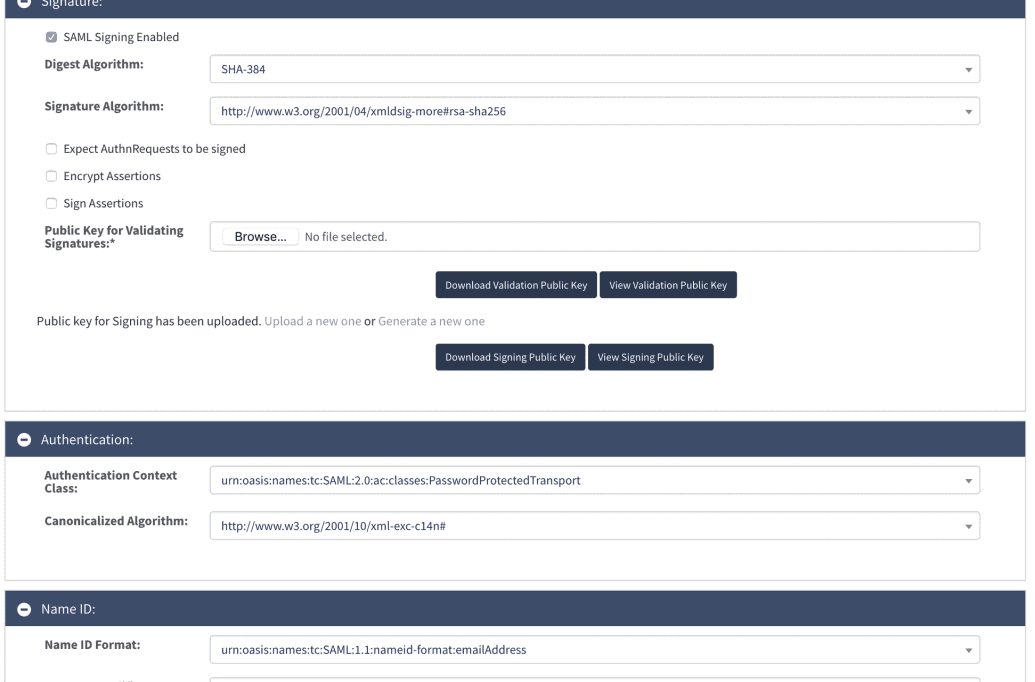Open the Name ID Format dropdown
Image resolution: width=1035 pixels, height=682 pixels.
coord(594,650)
